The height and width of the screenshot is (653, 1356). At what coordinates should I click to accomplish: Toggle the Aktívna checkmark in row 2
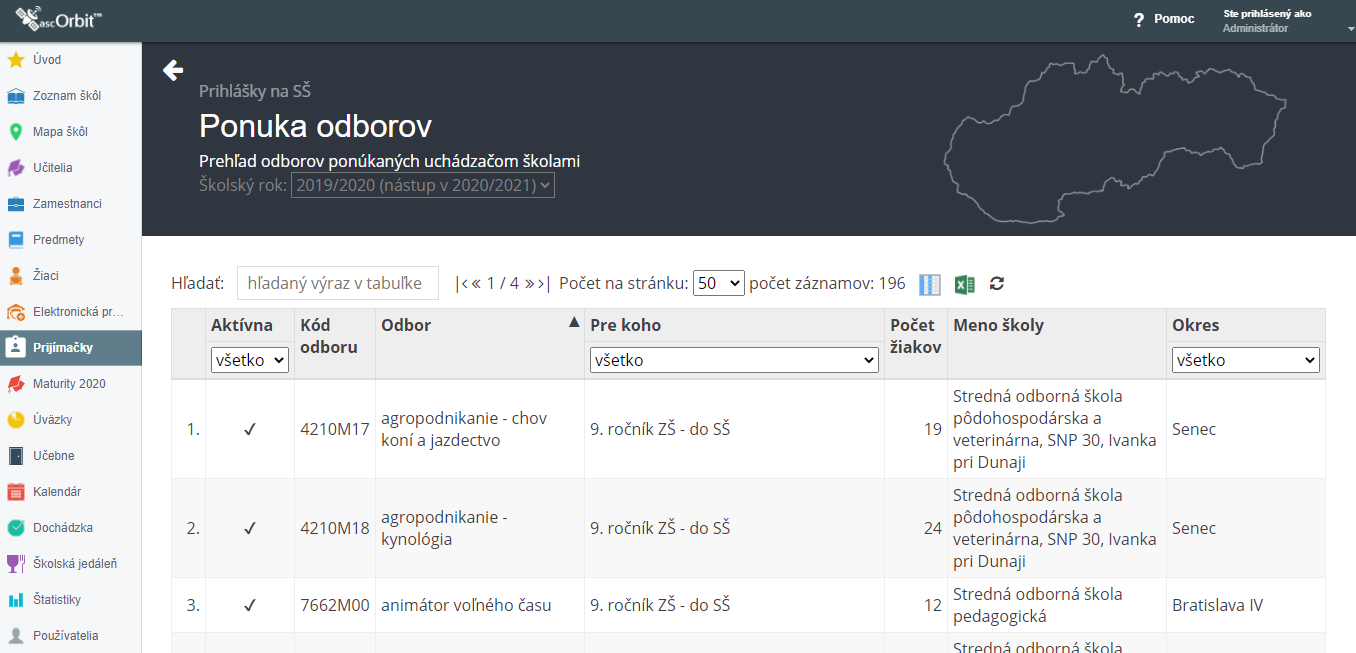click(250, 528)
